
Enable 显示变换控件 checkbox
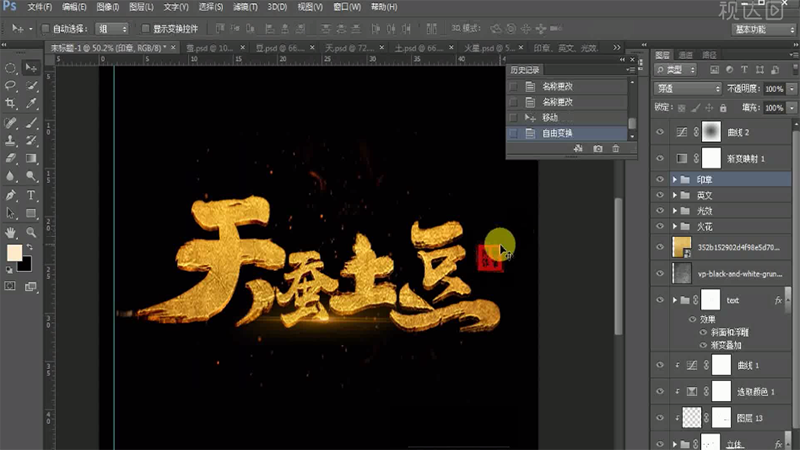click(145, 29)
